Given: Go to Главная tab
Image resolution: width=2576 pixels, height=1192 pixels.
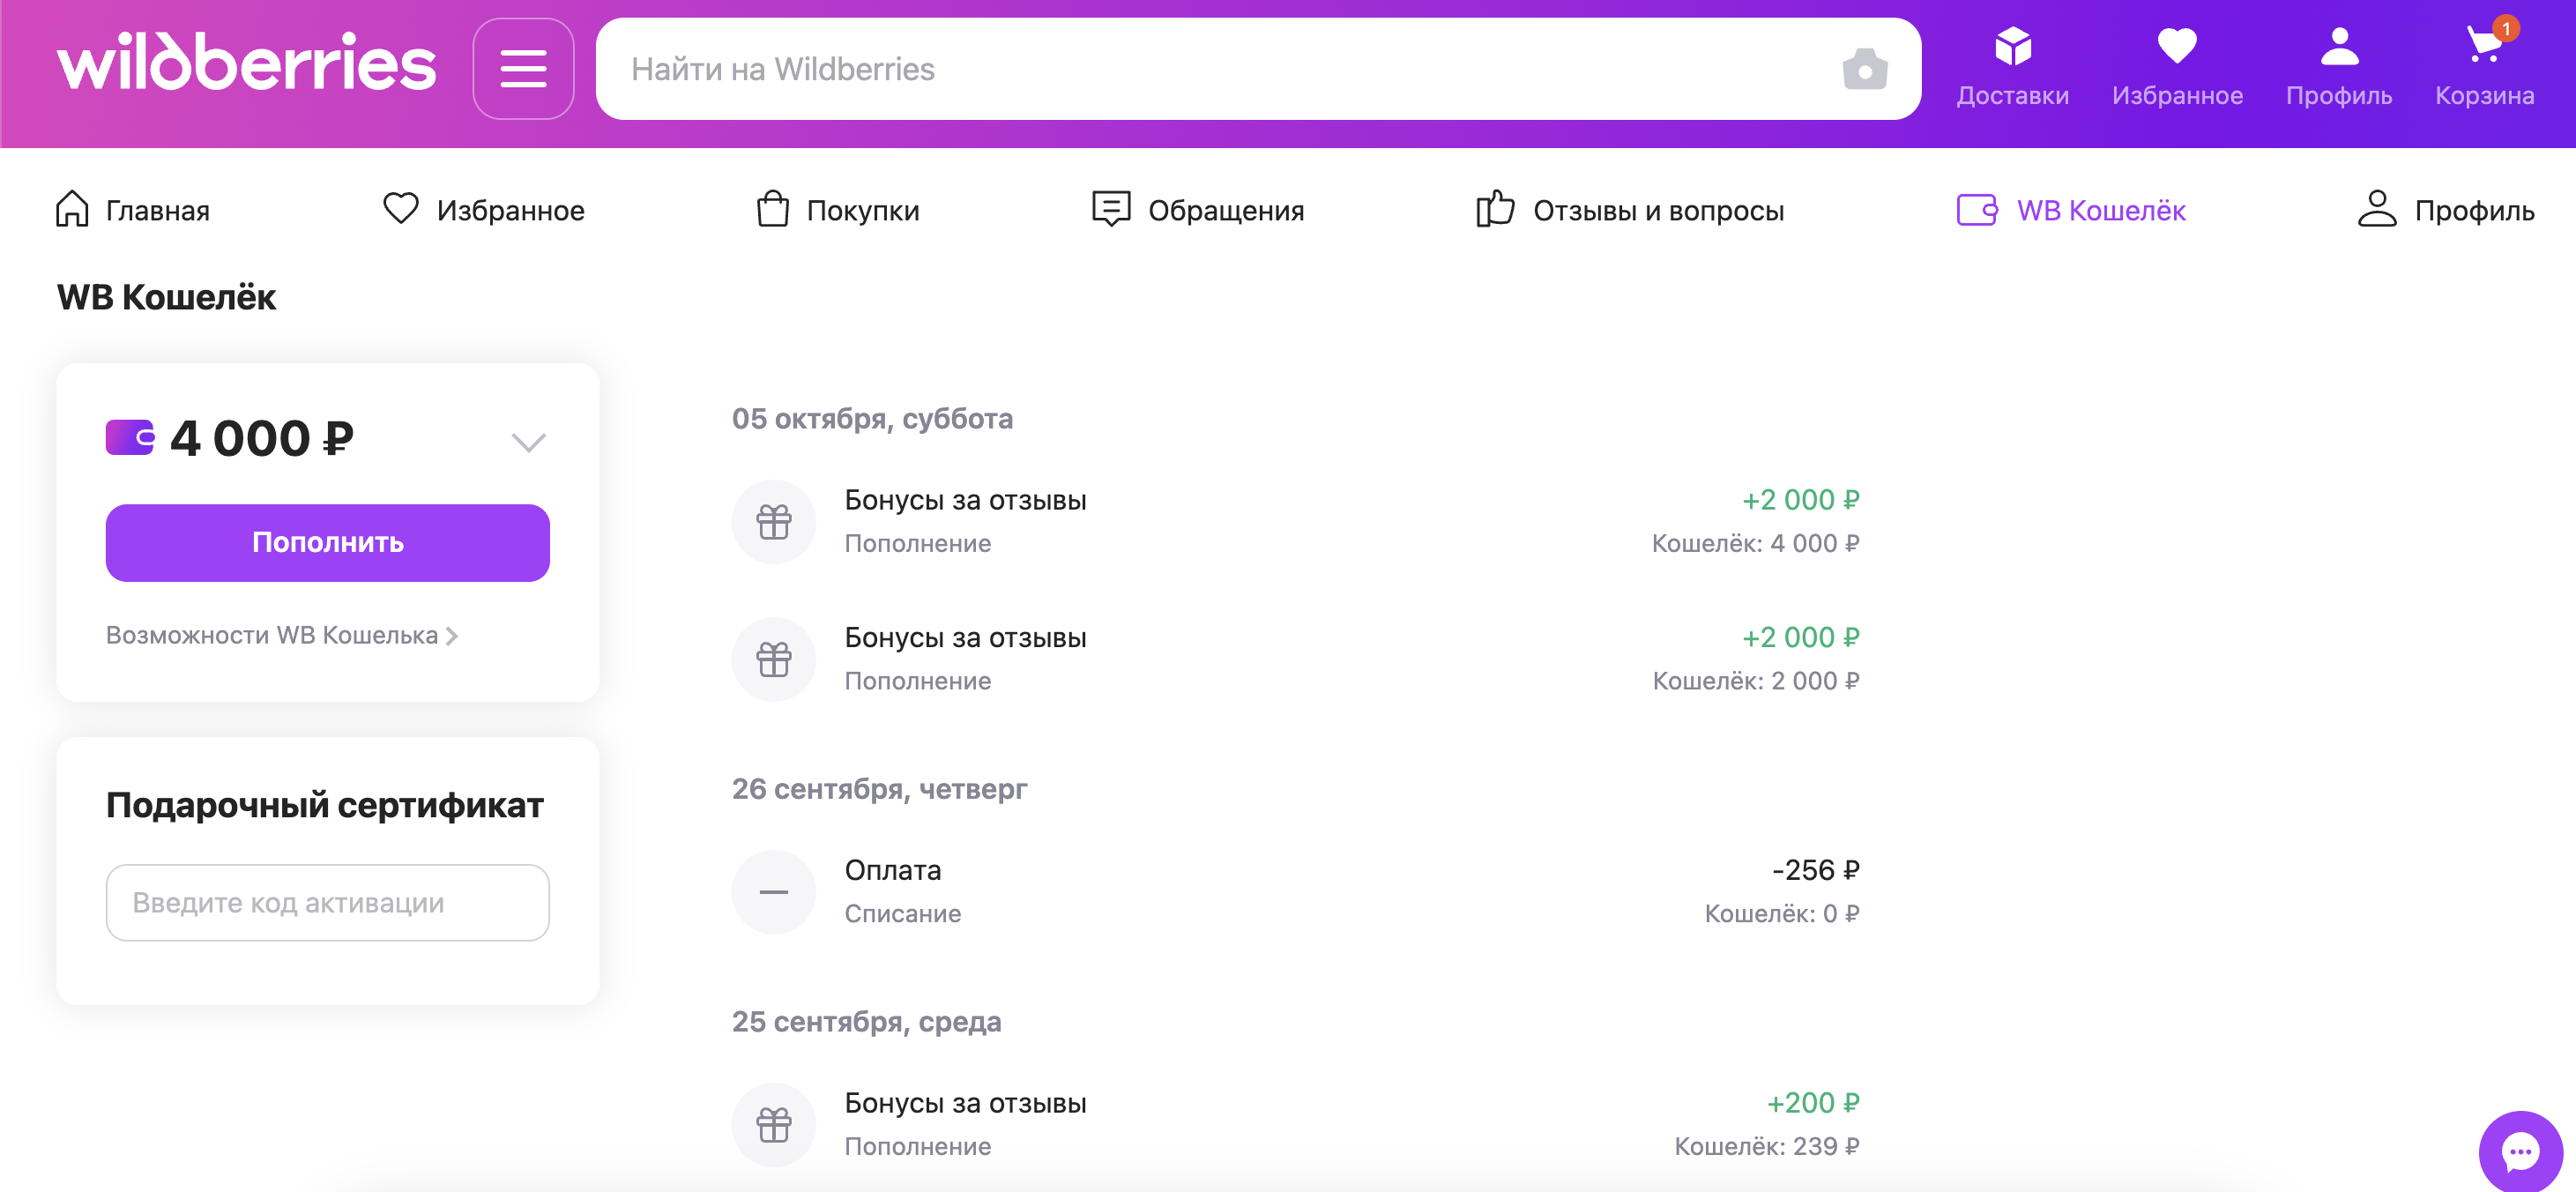Looking at the screenshot, I should pos(133,210).
